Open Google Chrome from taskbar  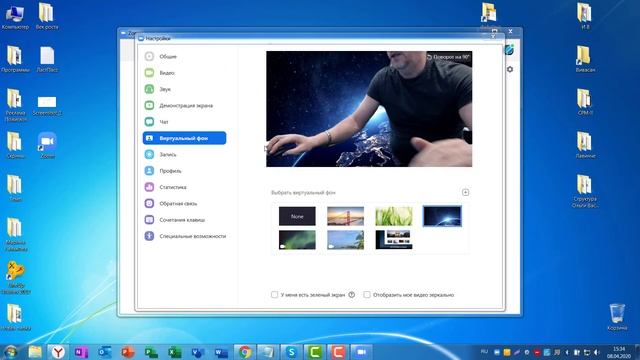(244, 352)
